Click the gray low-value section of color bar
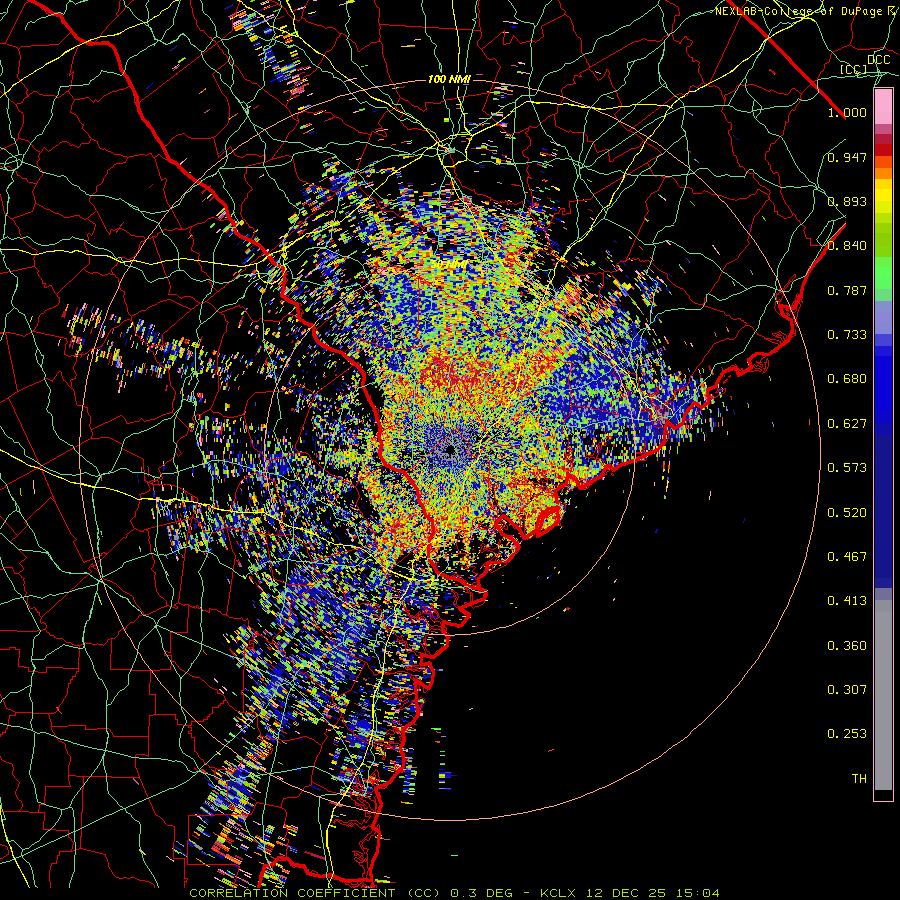 [x=883, y=695]
